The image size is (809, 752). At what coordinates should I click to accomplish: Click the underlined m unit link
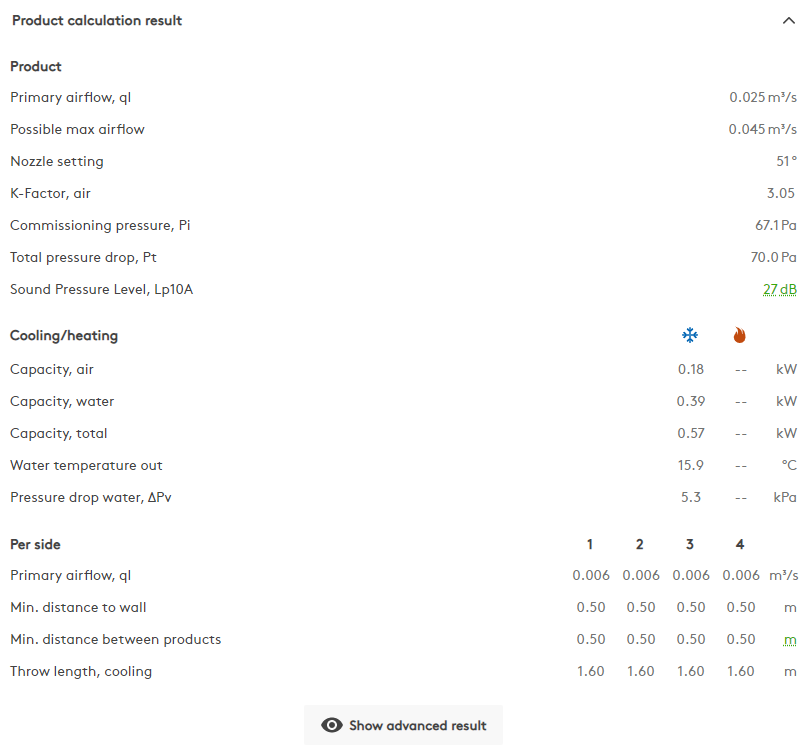tap(788, 638)
